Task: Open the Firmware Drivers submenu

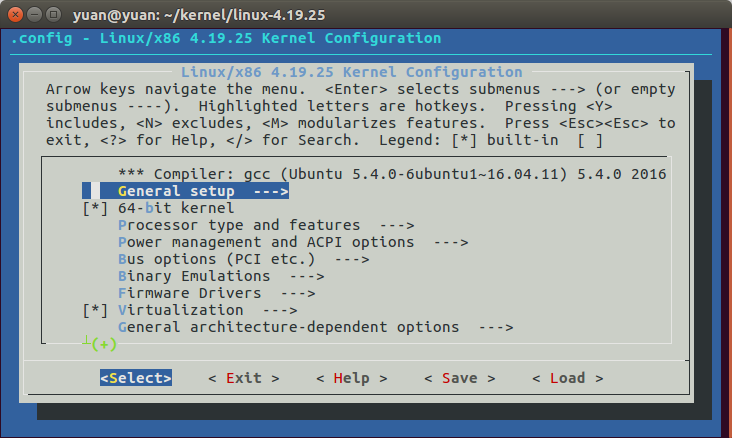Action: [217, 293]
